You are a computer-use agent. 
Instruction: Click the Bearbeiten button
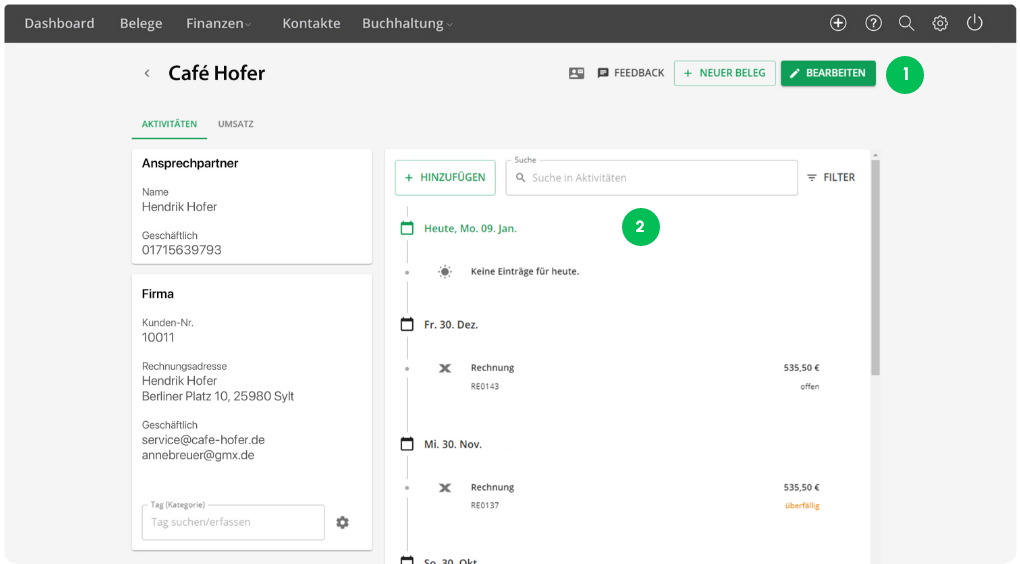click(828, 73)
